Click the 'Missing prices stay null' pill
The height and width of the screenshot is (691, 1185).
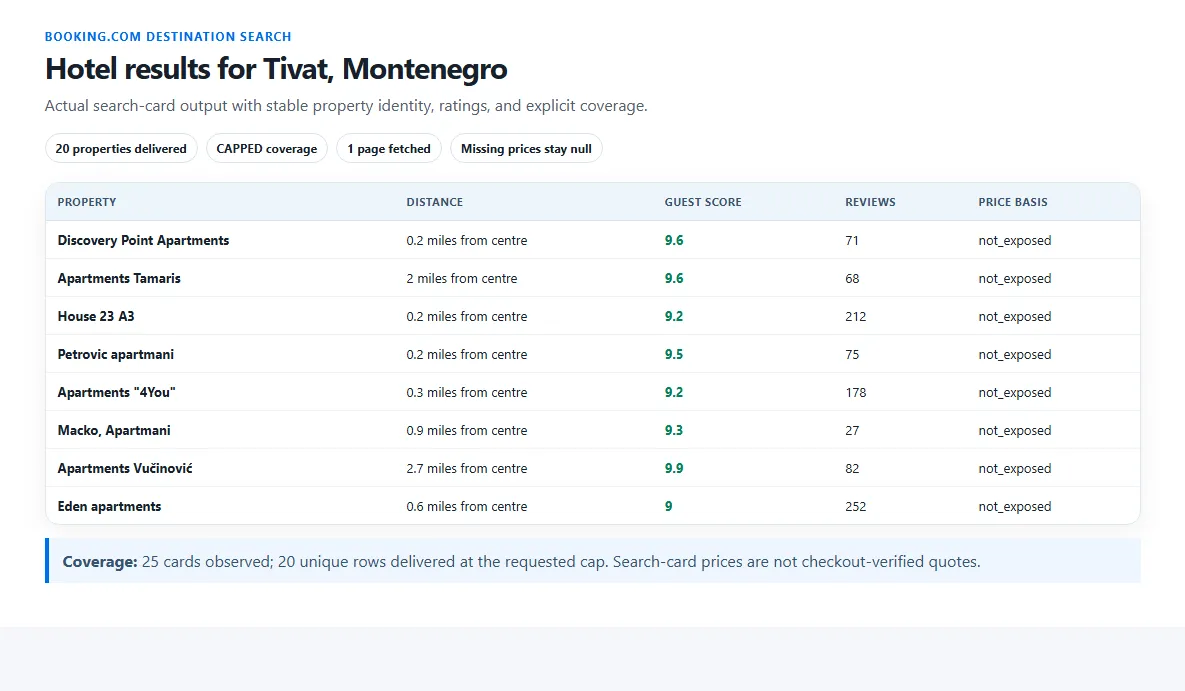coord(526,148)
